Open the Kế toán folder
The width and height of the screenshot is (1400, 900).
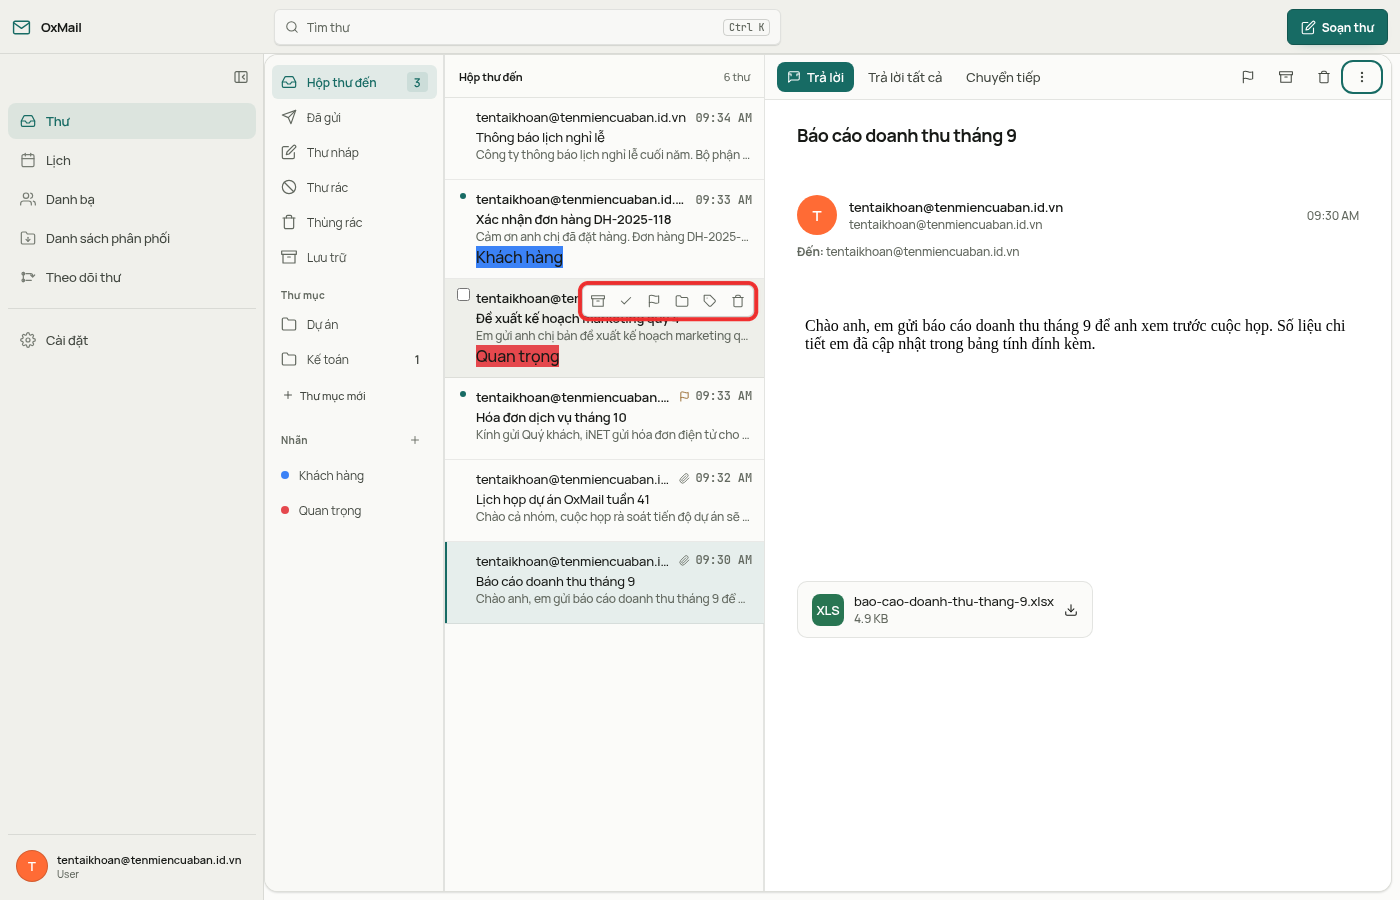354,359
